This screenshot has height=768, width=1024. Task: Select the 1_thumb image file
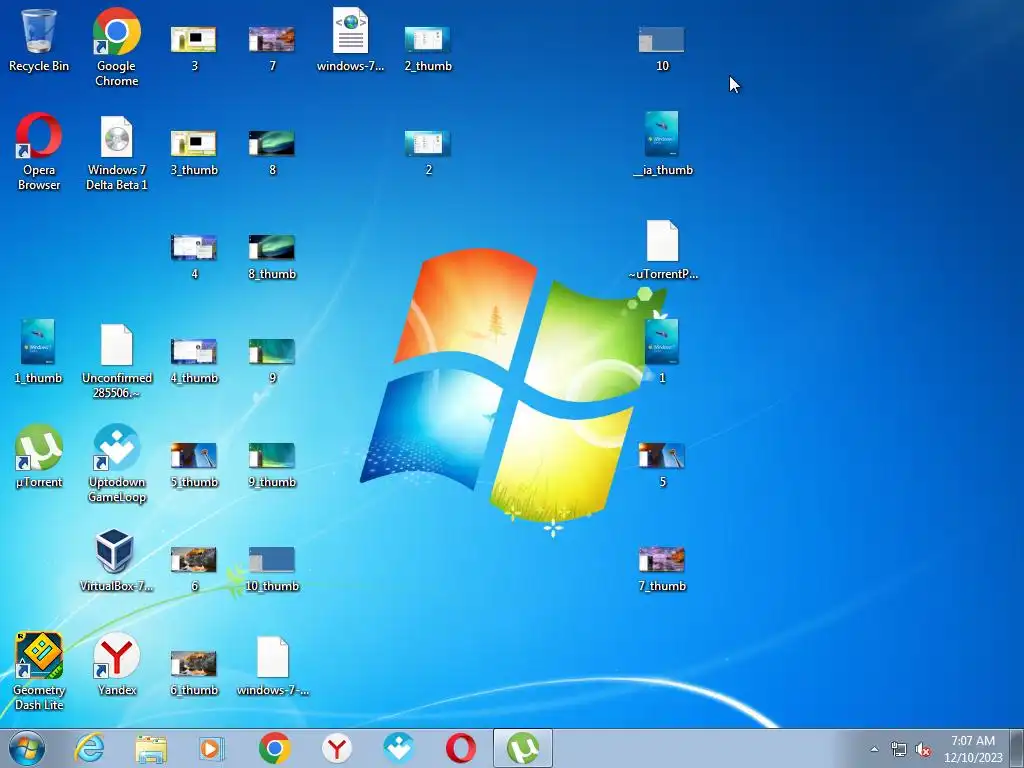point(39,351)
